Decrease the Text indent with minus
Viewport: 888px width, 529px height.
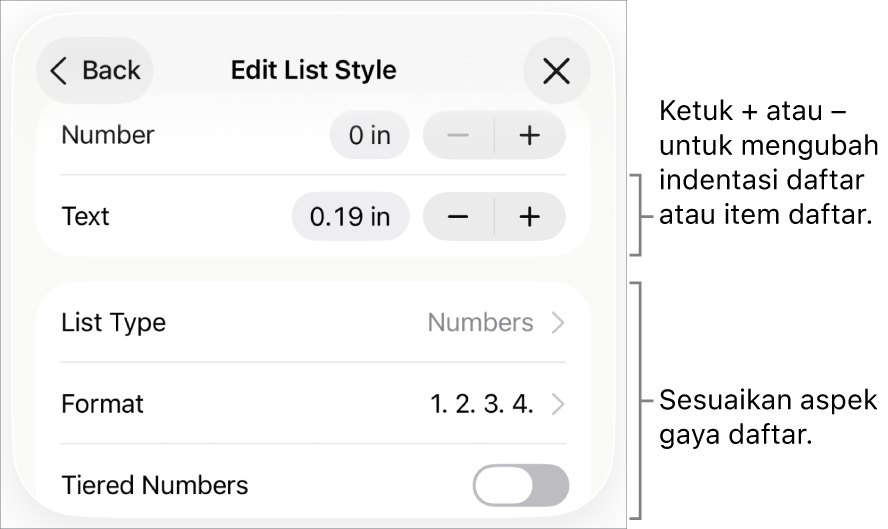coord(458,217)
